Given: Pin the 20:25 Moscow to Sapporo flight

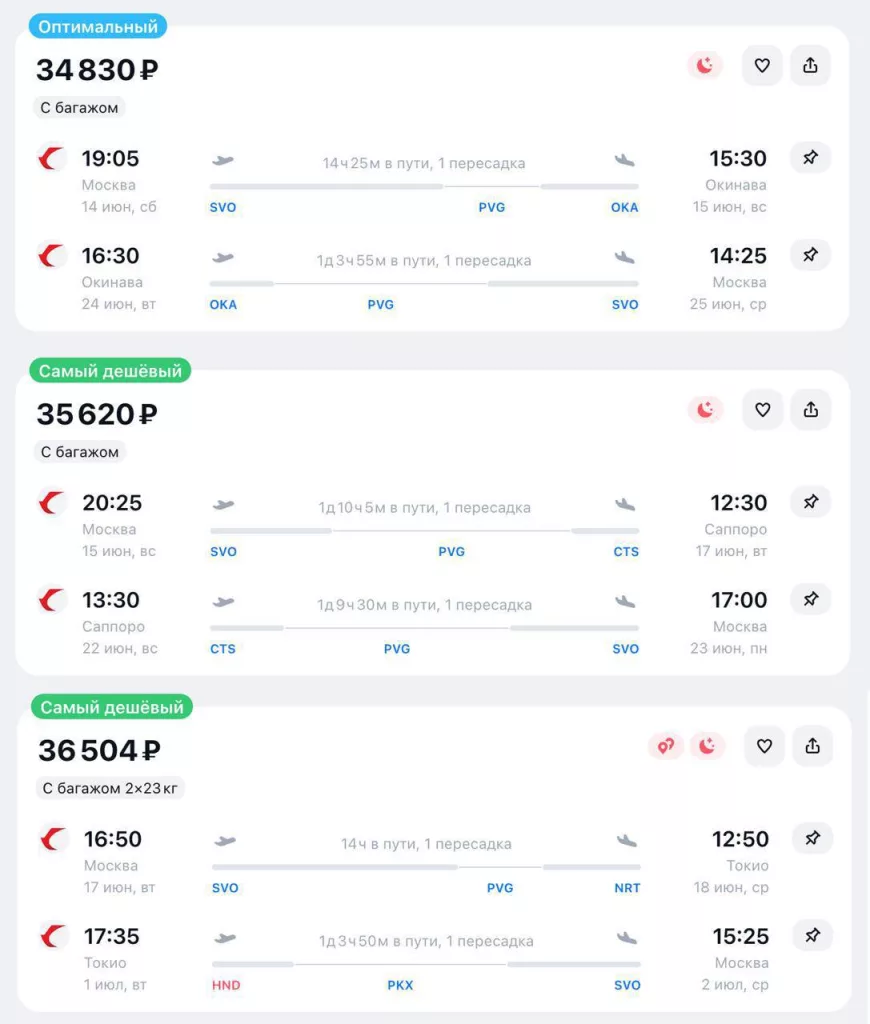Looking at the screenshot, I should click(x=810, y=502).
